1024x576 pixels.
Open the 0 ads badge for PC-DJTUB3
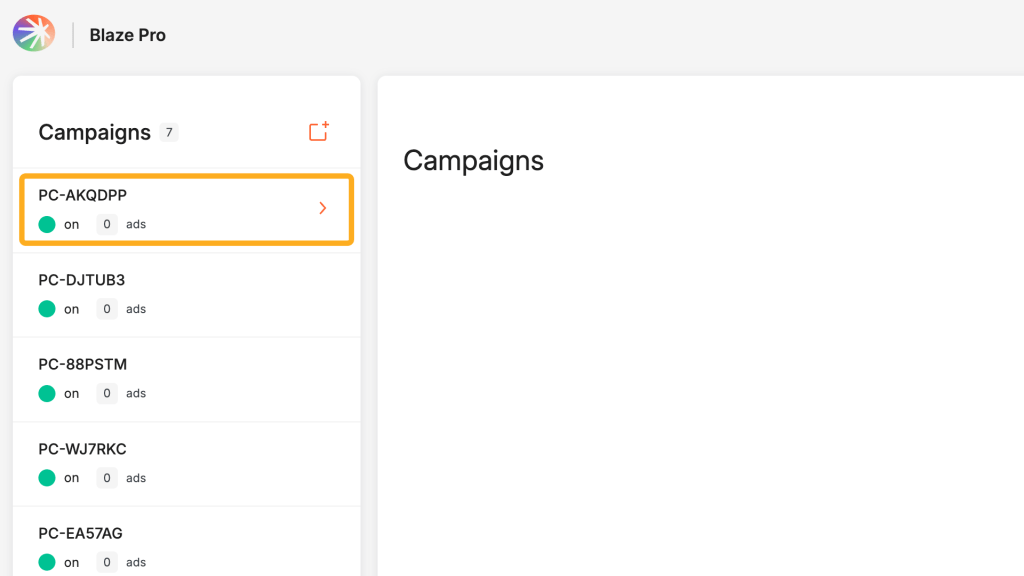pos(107,309)
